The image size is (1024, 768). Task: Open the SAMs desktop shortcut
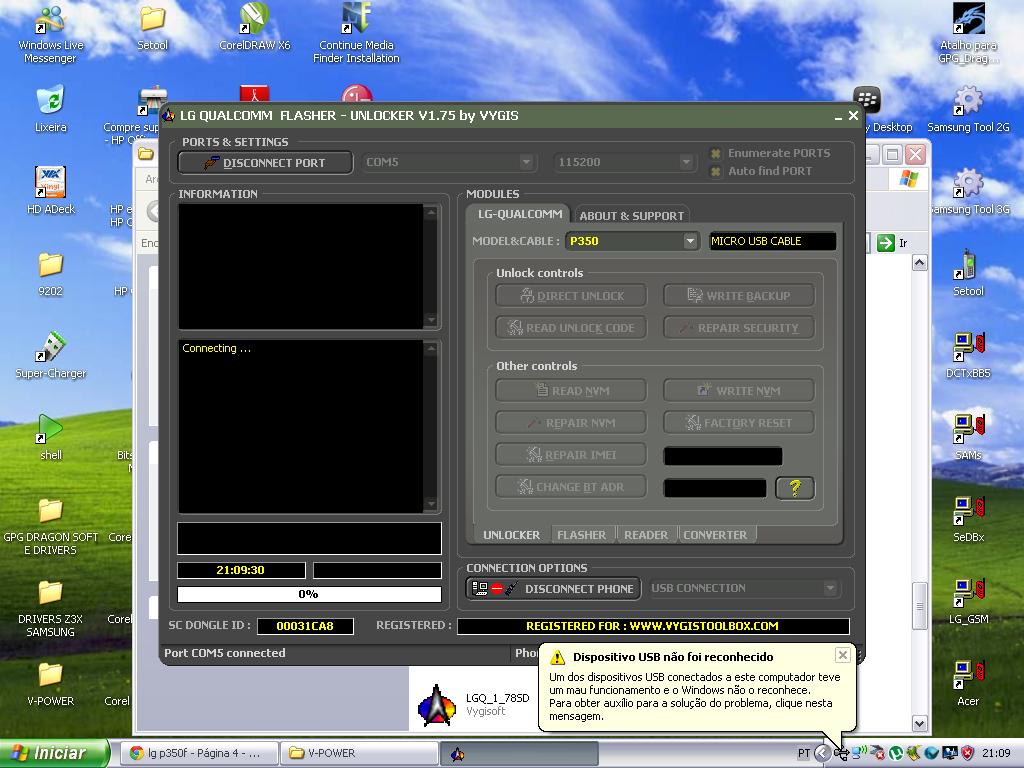[968, 438]
